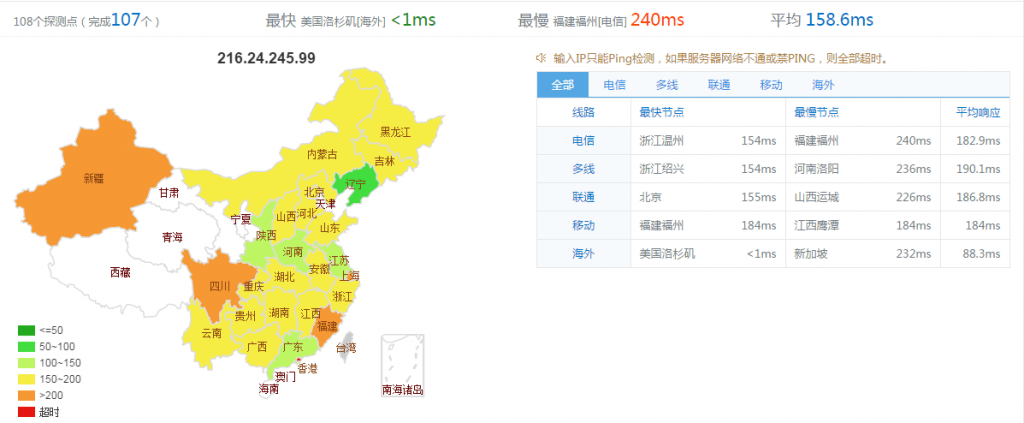
Task: Open the 移动 line row link
Action: pyautogui.click(x=583, y=225)
